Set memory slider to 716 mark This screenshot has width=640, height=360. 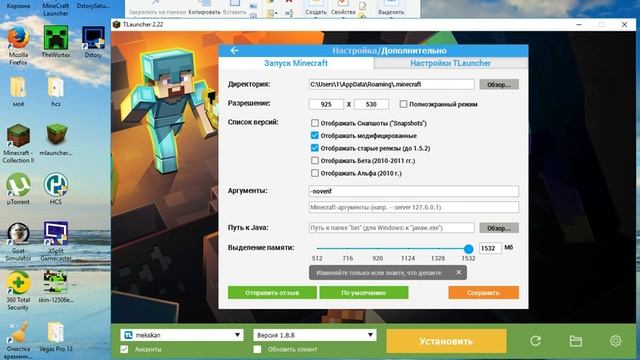point(348,249)
